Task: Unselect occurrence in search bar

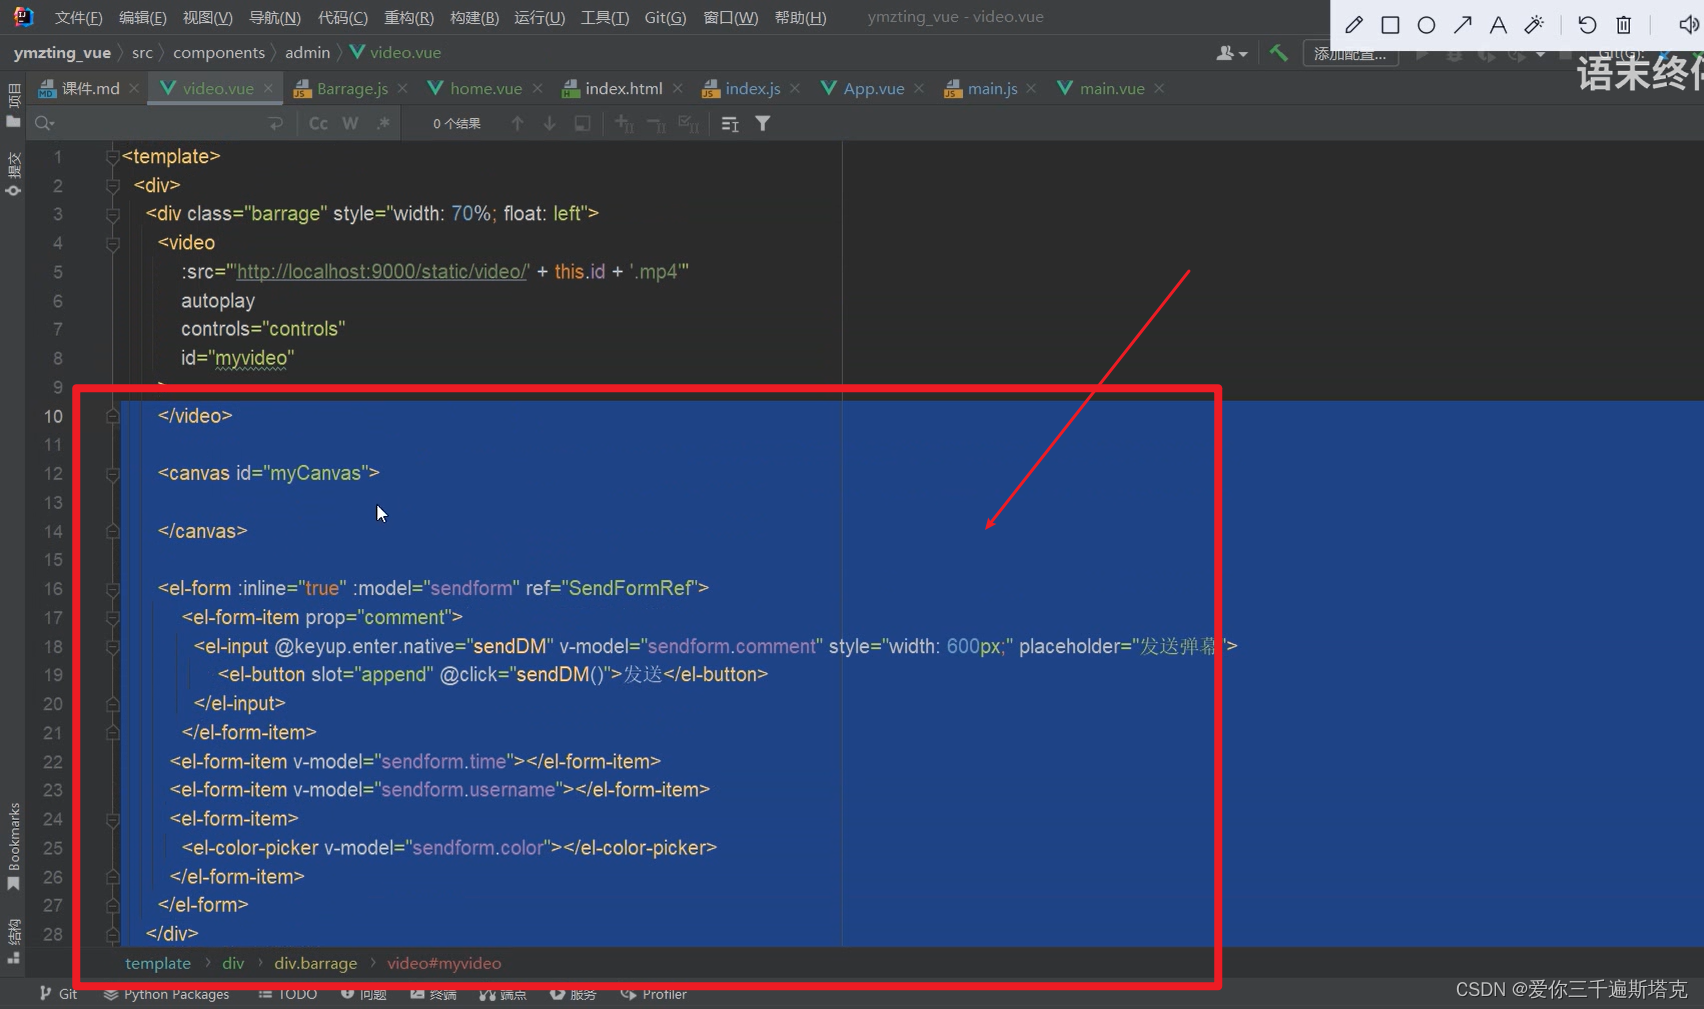Action: (656, 123)
